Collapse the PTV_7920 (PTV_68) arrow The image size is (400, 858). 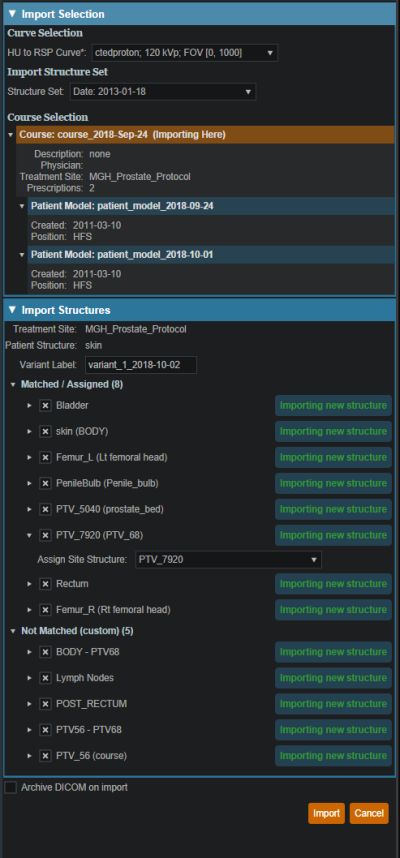tap(30, 535)
